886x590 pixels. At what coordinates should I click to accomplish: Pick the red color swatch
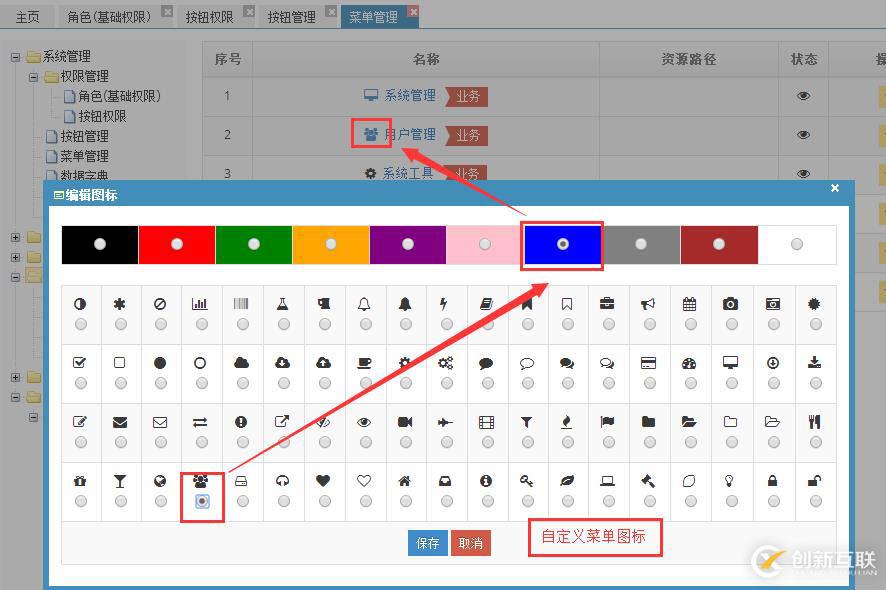(x=177, y=244)
